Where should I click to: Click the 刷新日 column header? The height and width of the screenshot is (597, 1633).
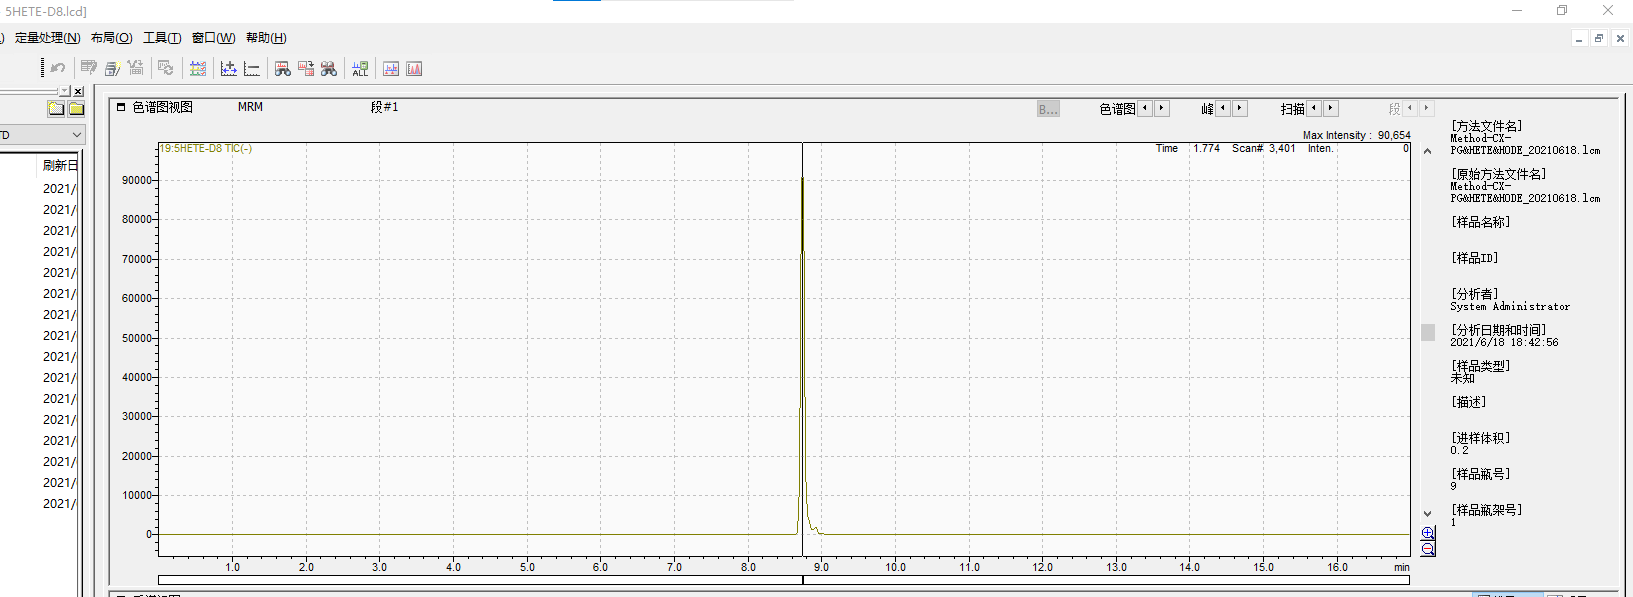[x=60, y=165]
